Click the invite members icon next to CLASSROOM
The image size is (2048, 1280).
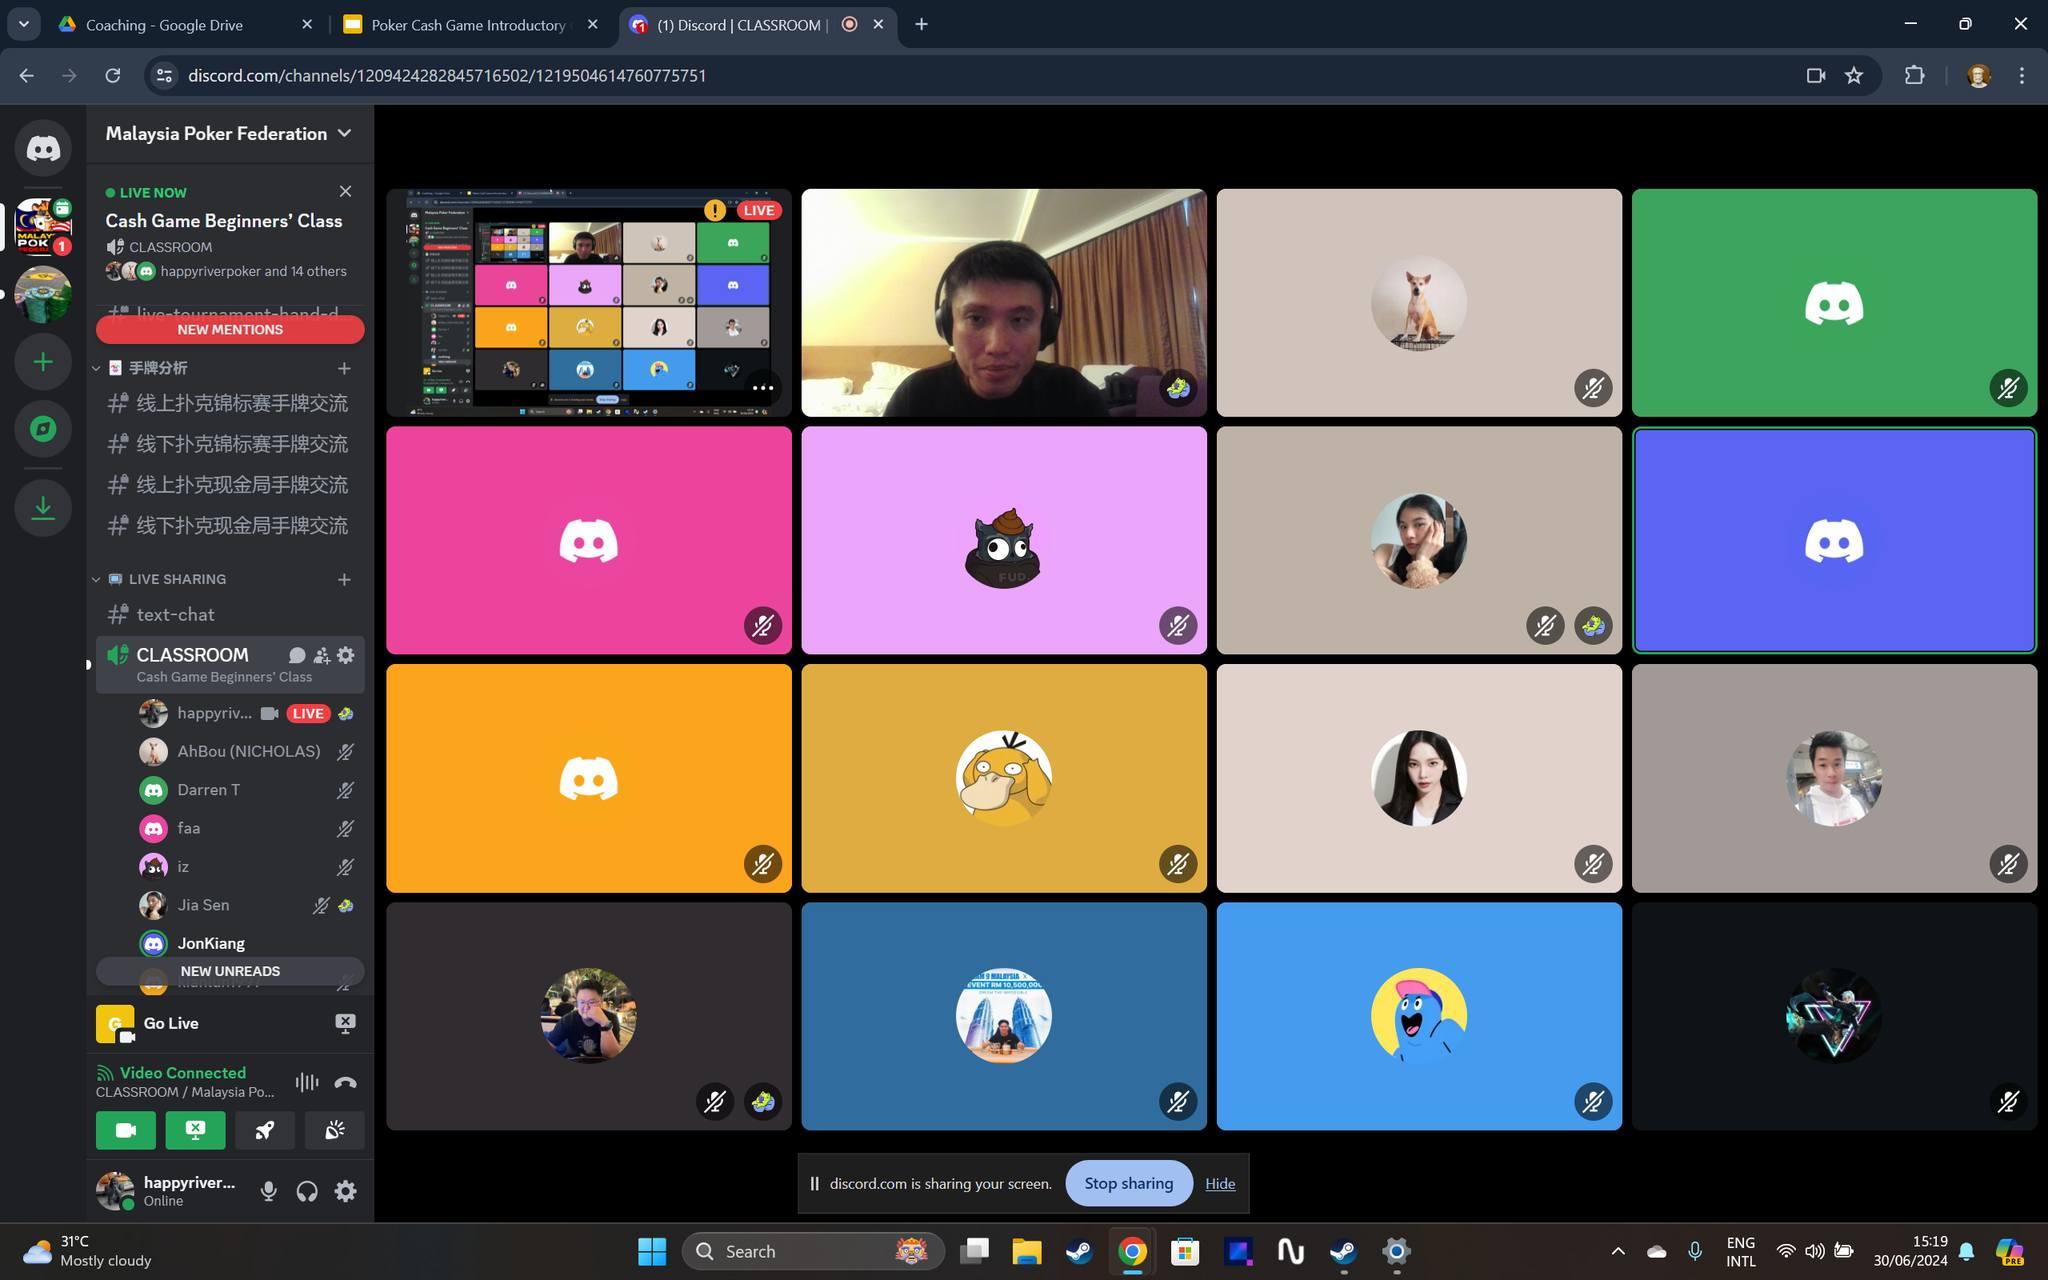pos(321,655)
